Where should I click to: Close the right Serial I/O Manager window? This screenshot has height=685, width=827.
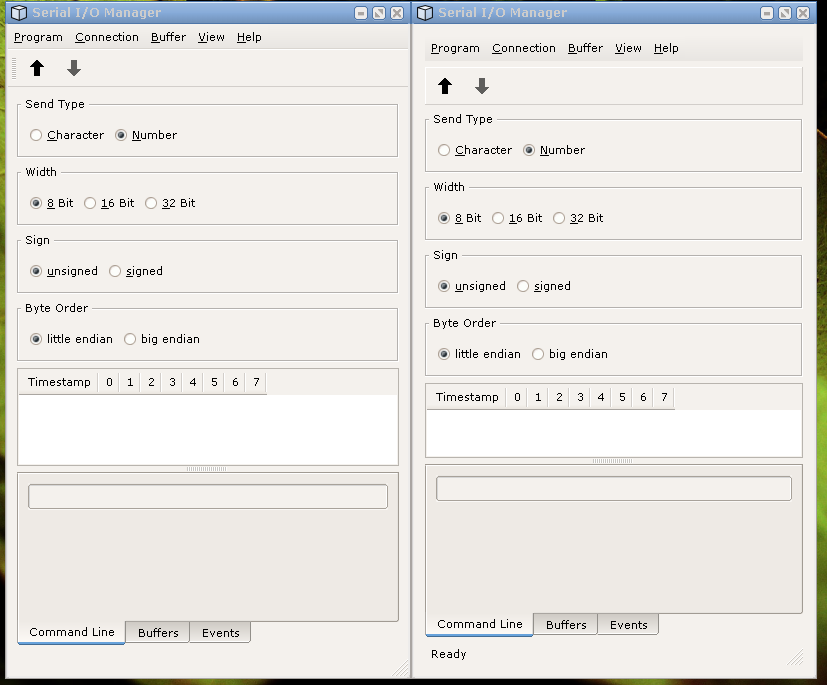[803, 13]
